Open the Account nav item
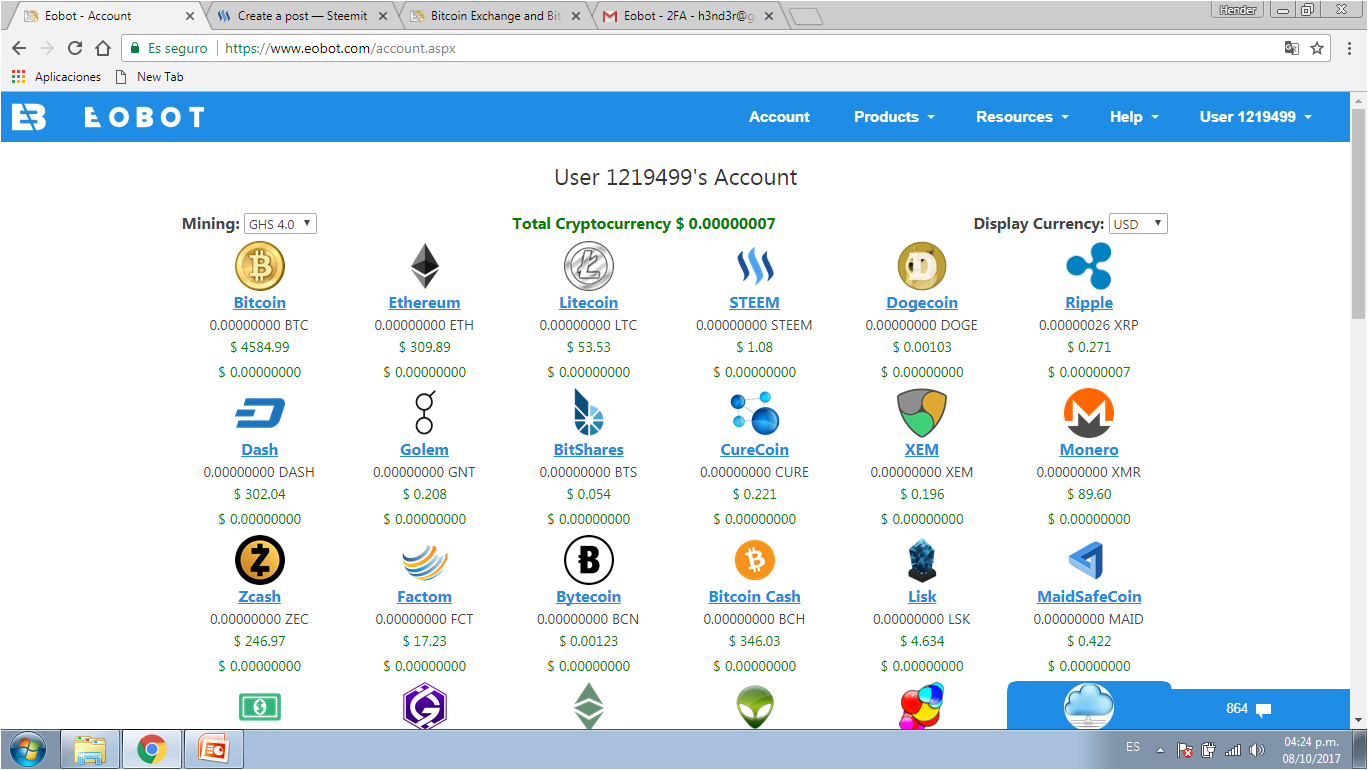Screen dimensions: 1368x770 click(779, 117)
